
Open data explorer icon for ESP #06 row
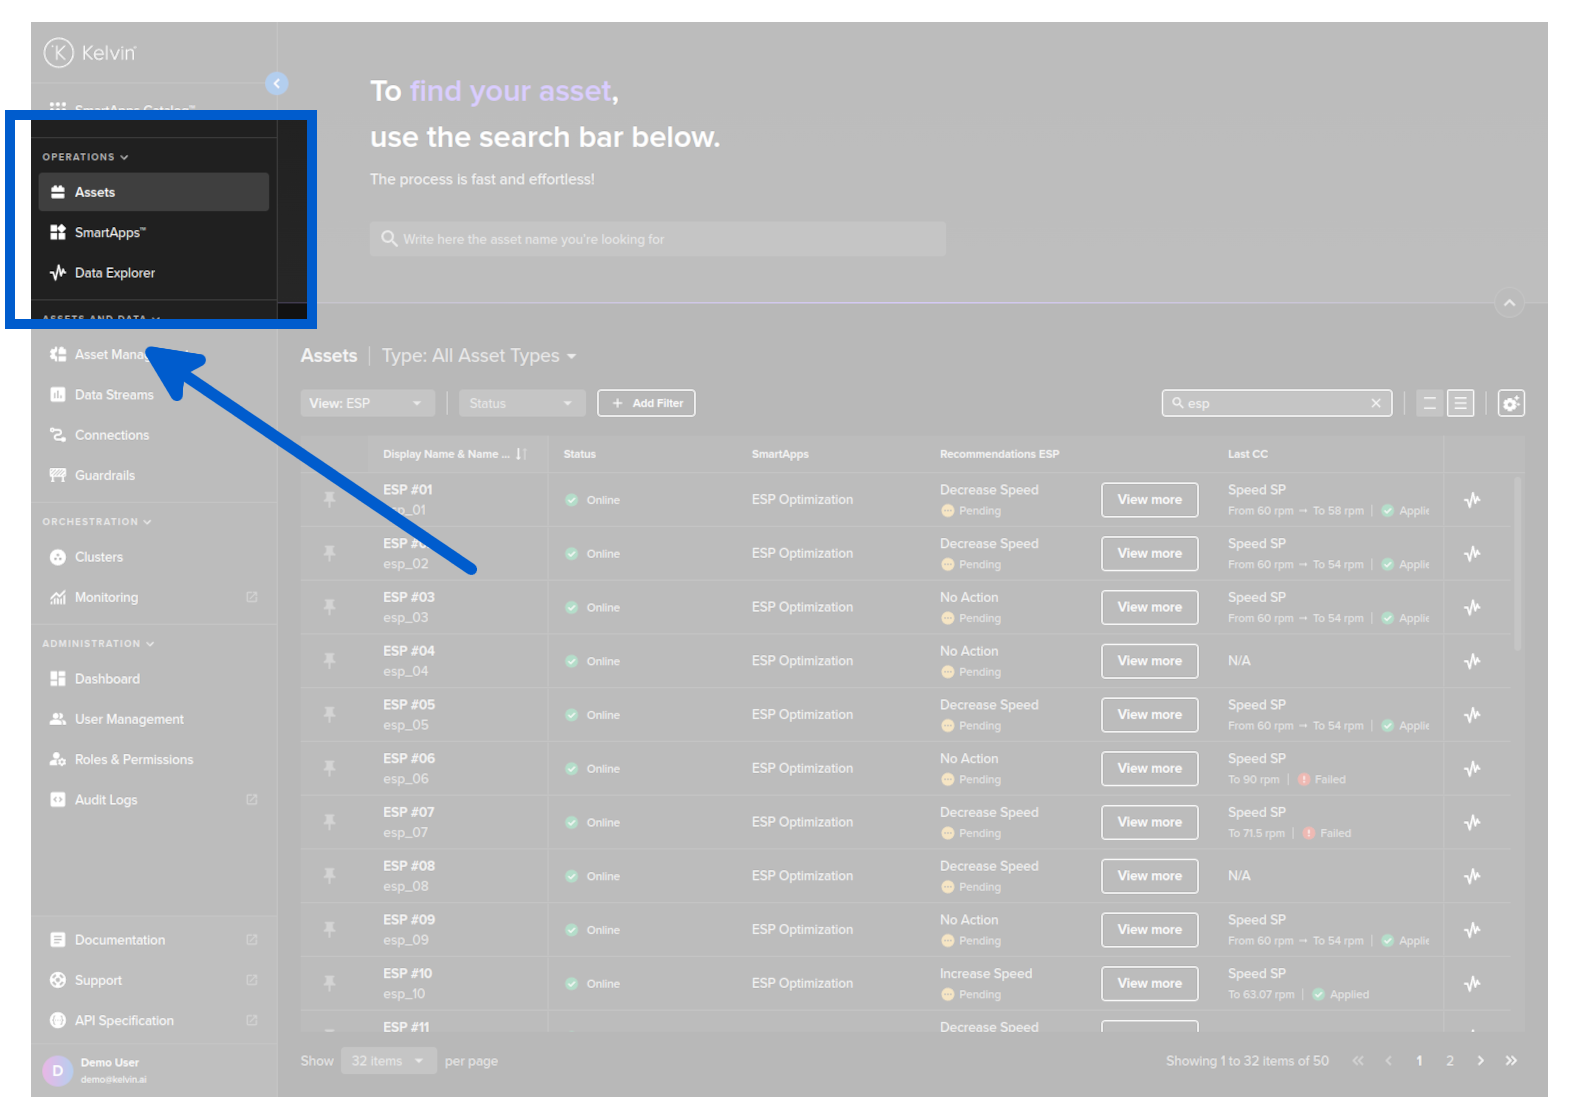pyautogui.click(x=1472, y=769)
